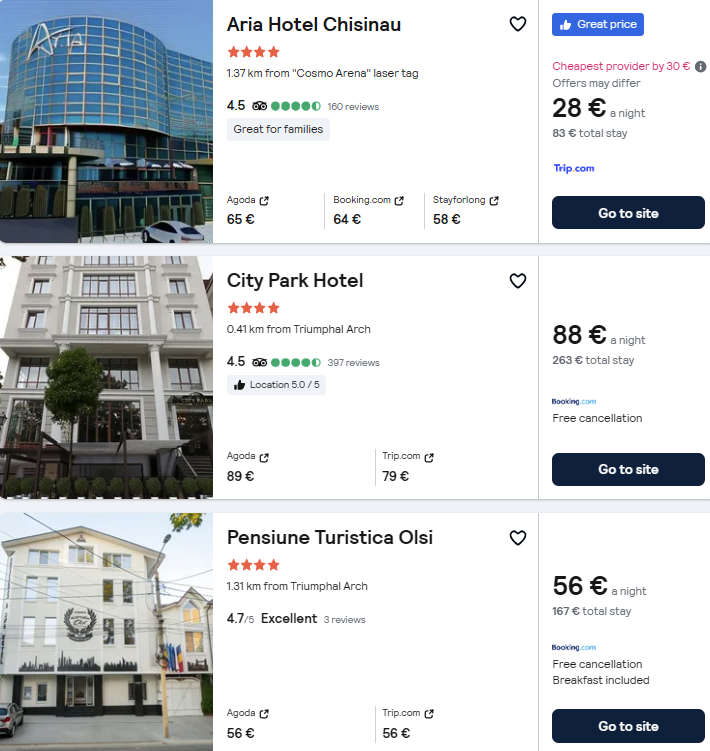This screenshot has height=751, width=710.
Task: Click info icon beside Cheapest provider text
Action: pos(700,67)
